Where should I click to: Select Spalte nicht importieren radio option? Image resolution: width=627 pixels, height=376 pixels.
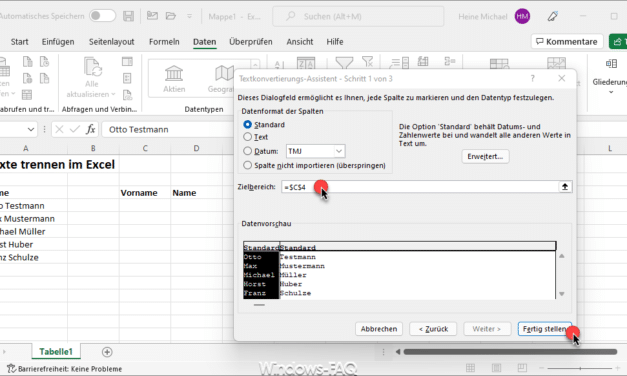[x=248, y=165]
